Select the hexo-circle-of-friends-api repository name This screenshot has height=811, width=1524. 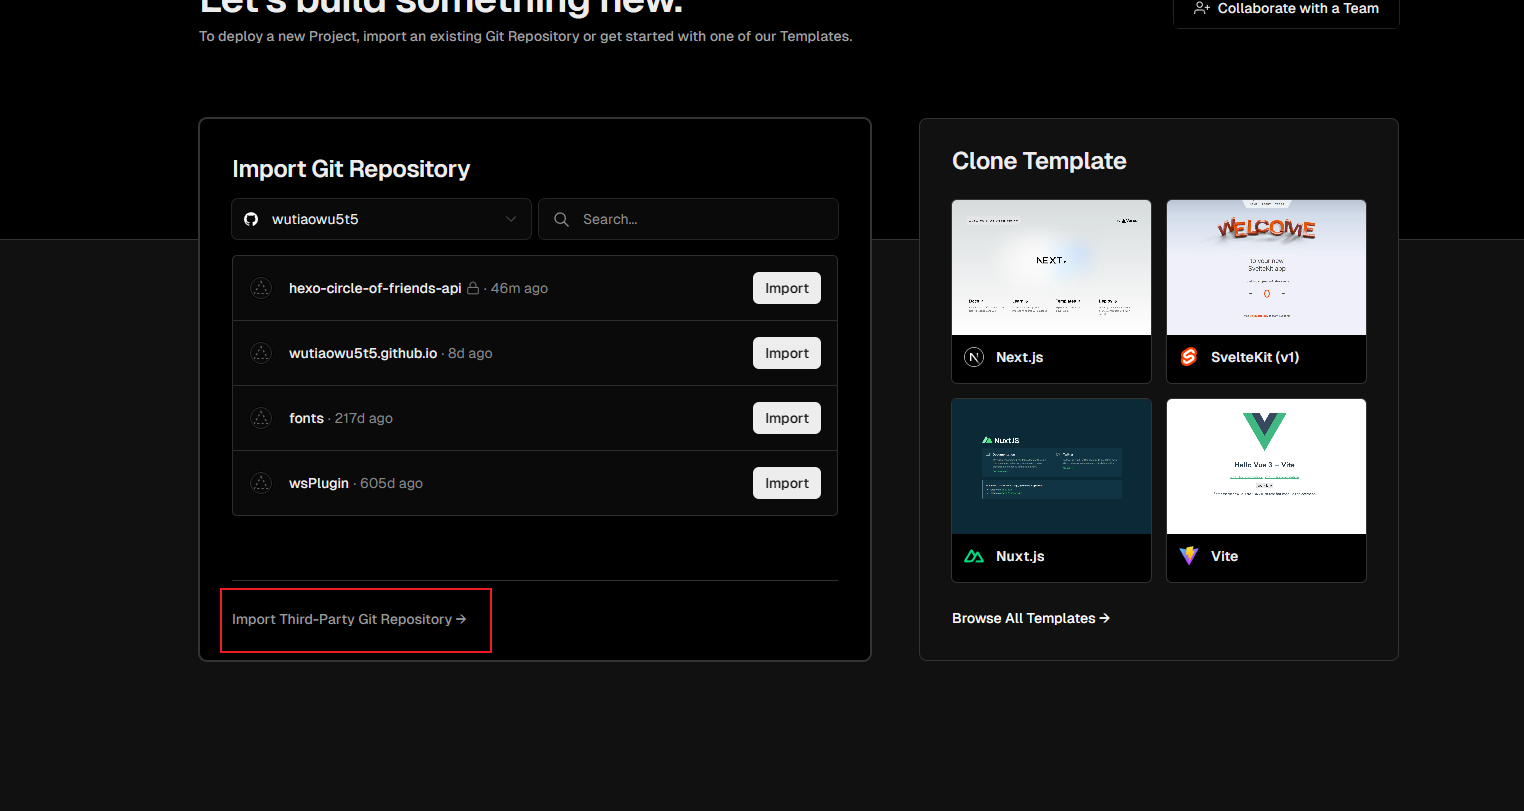(375, 288)
